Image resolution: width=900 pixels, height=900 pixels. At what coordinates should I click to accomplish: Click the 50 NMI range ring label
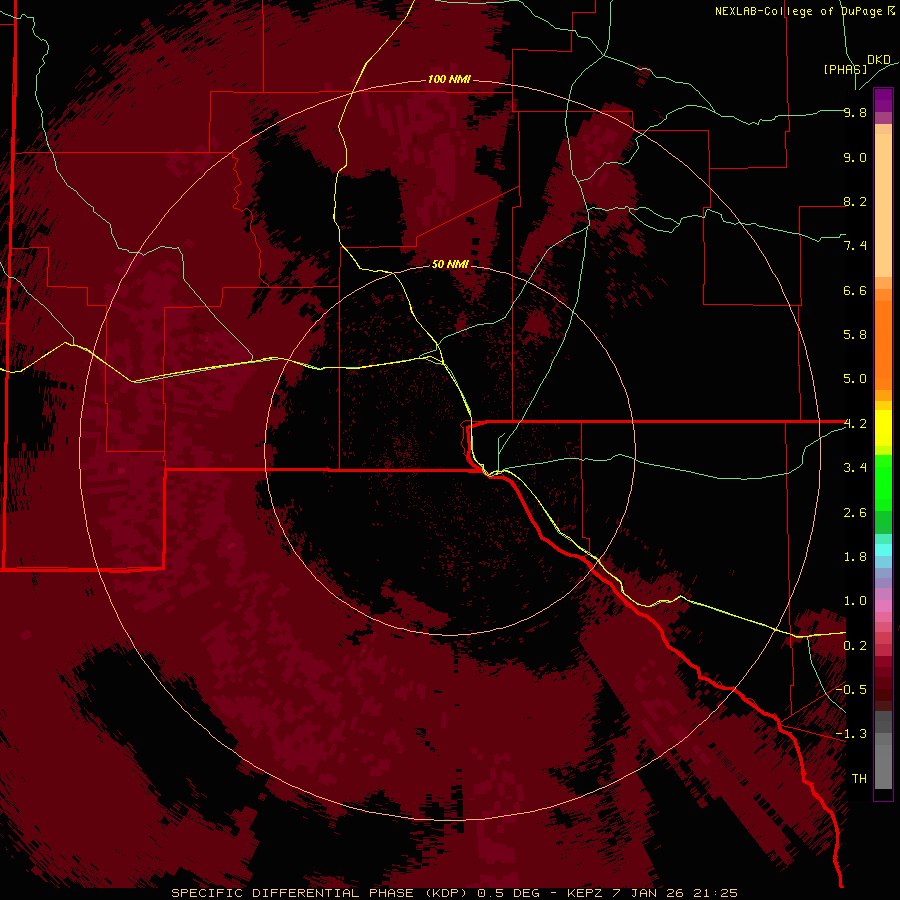[450, 264]
